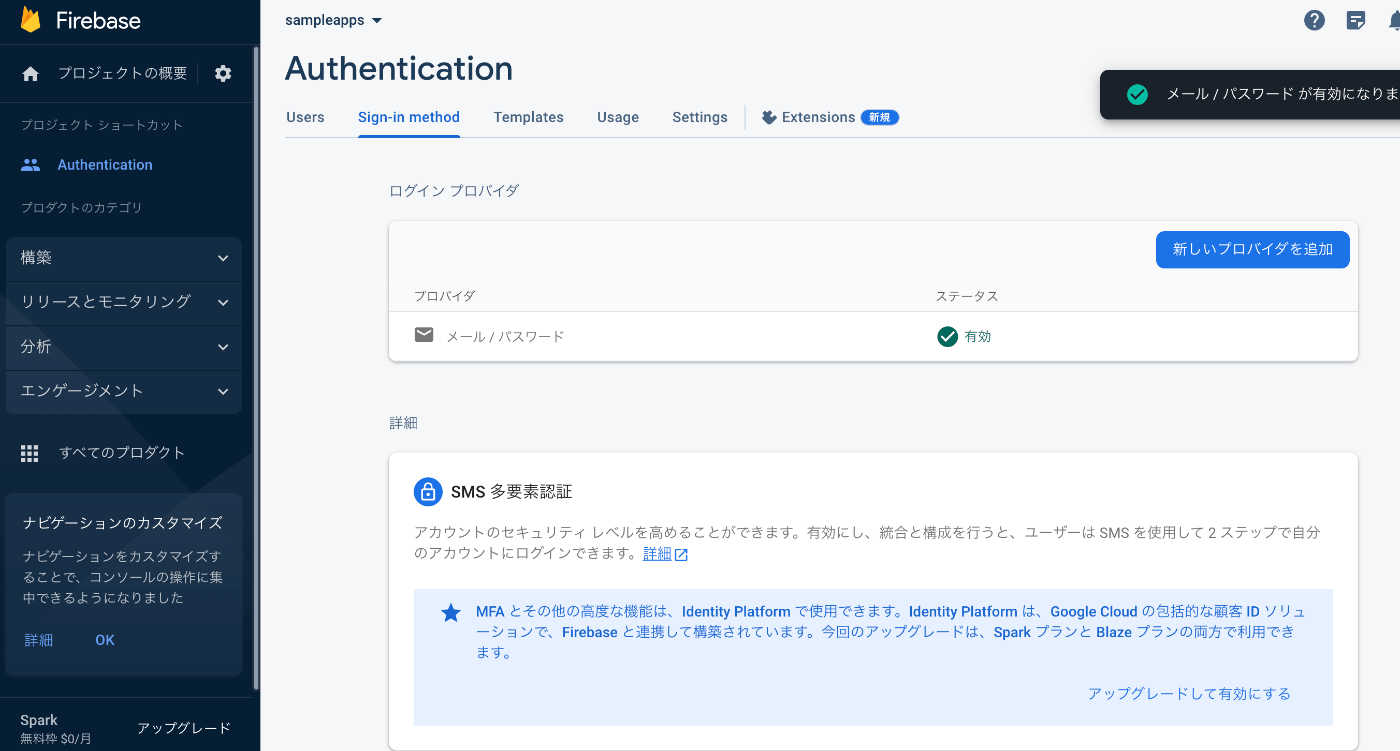The height and width of the screenshot is (751, 1400).
Task: Open the Extensions tab label
Action: (818, 117)
